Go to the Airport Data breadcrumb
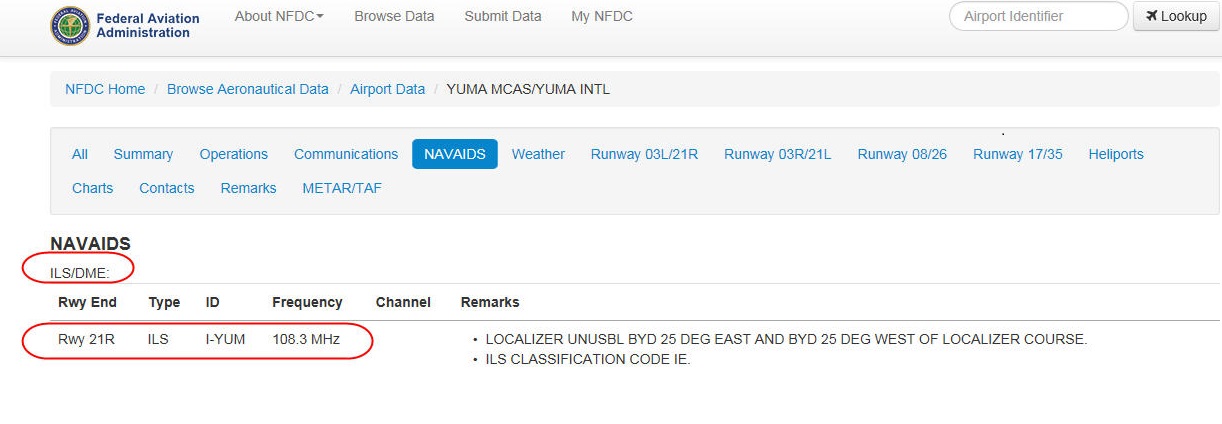Viewport: 1222px width, 424px height. pyautogui.click(x=387, y=89)
